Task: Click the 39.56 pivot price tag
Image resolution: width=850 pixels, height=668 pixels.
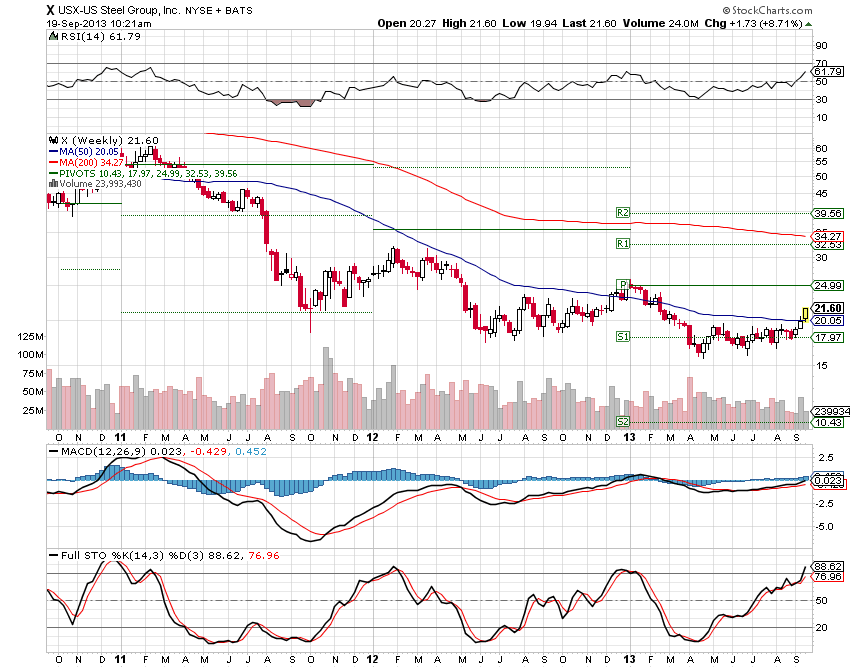Action: [828, 213]
